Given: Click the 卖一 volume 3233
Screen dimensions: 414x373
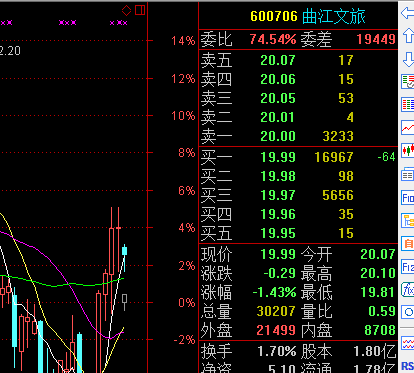Looking at the screenshot, I should 338,136.
